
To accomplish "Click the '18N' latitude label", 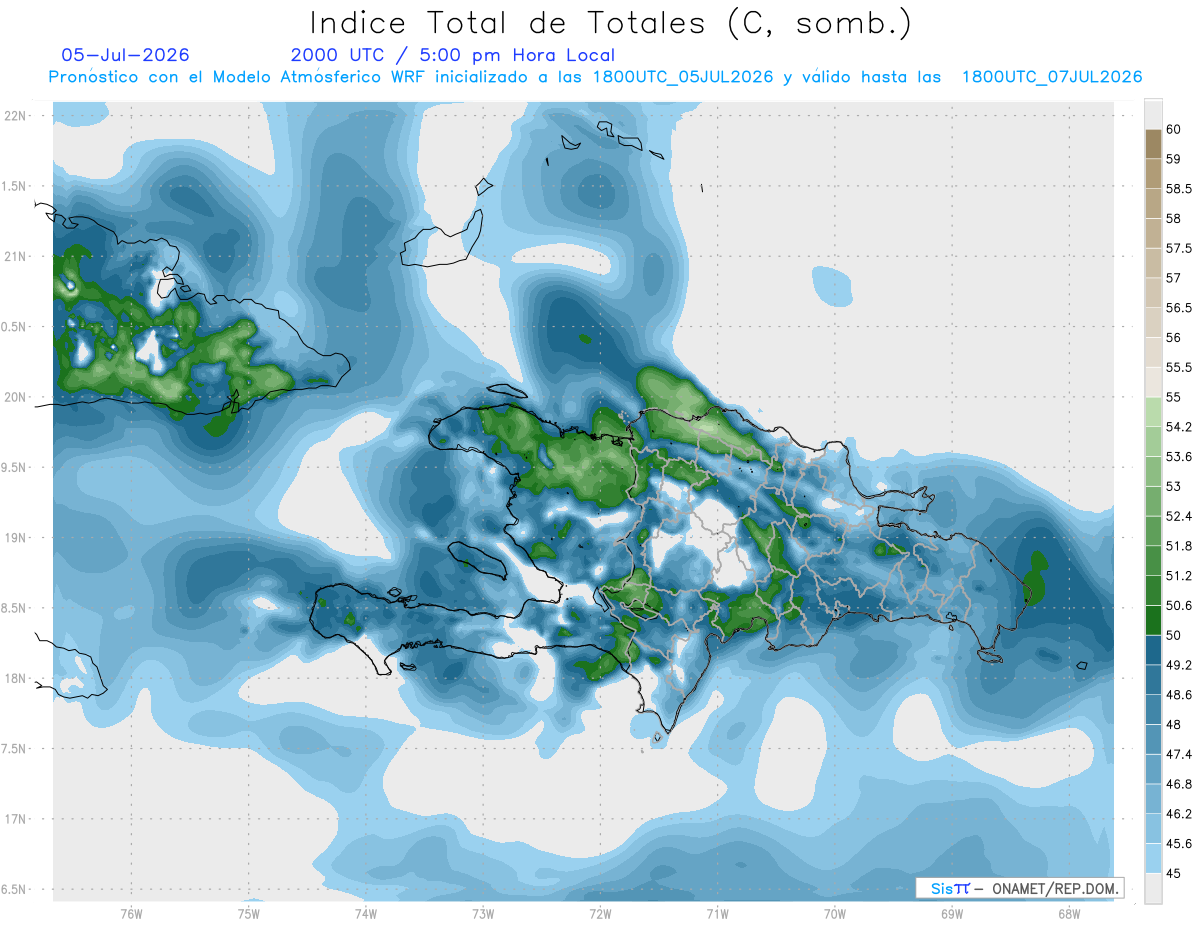I will coord(15,678).
